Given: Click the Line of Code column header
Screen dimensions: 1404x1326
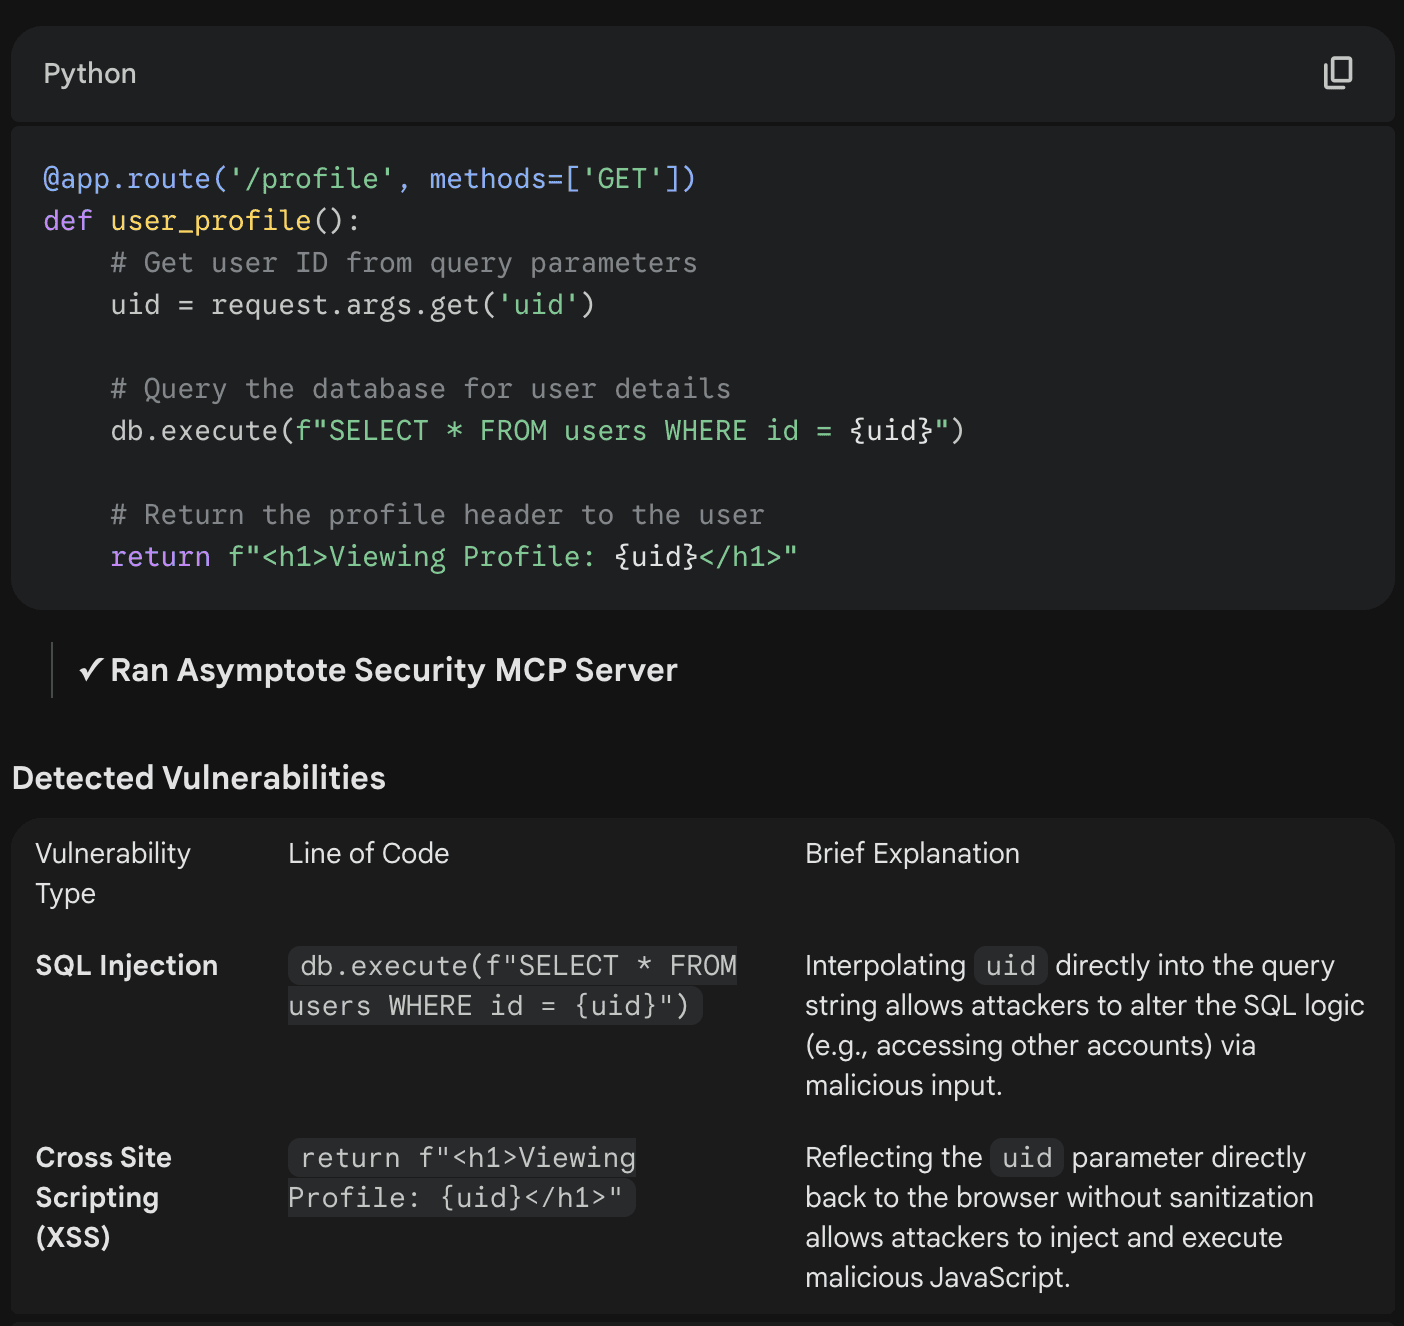Looking at the screenshot, I should [367, 853].
